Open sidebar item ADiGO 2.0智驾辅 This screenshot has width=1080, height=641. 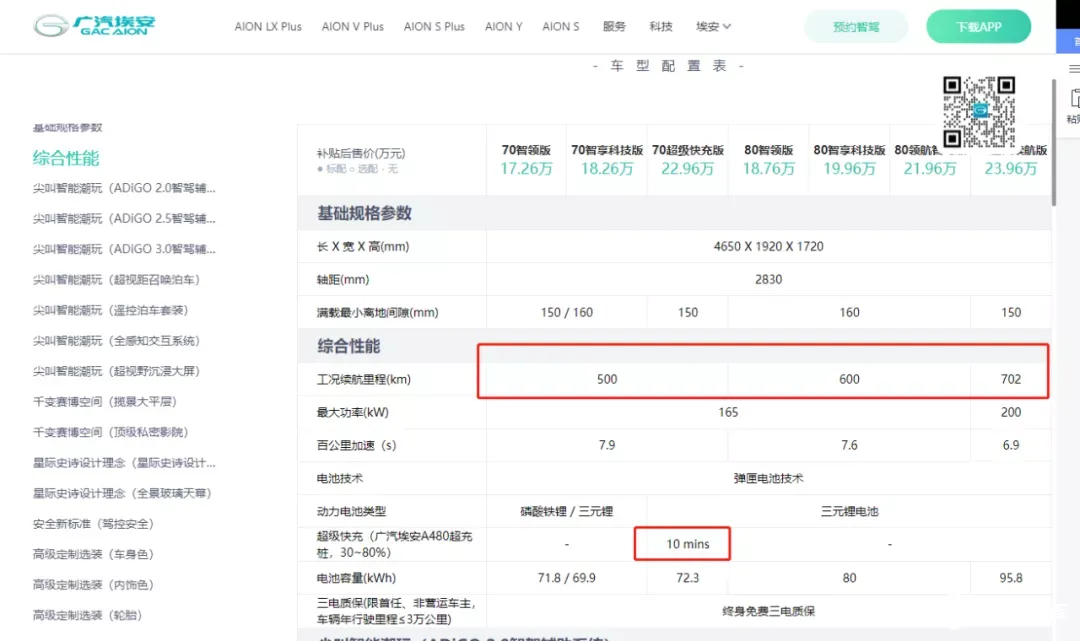[124, 188]
